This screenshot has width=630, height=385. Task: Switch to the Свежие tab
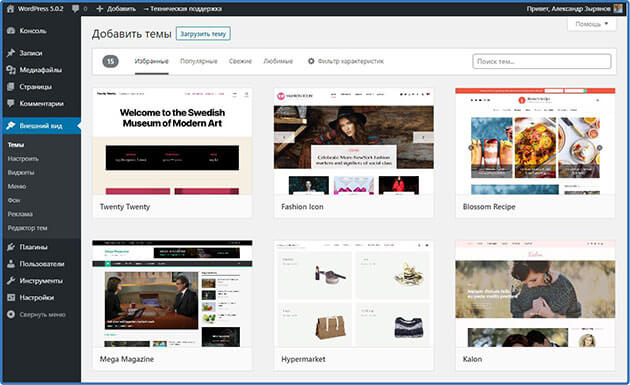[240, 61]
